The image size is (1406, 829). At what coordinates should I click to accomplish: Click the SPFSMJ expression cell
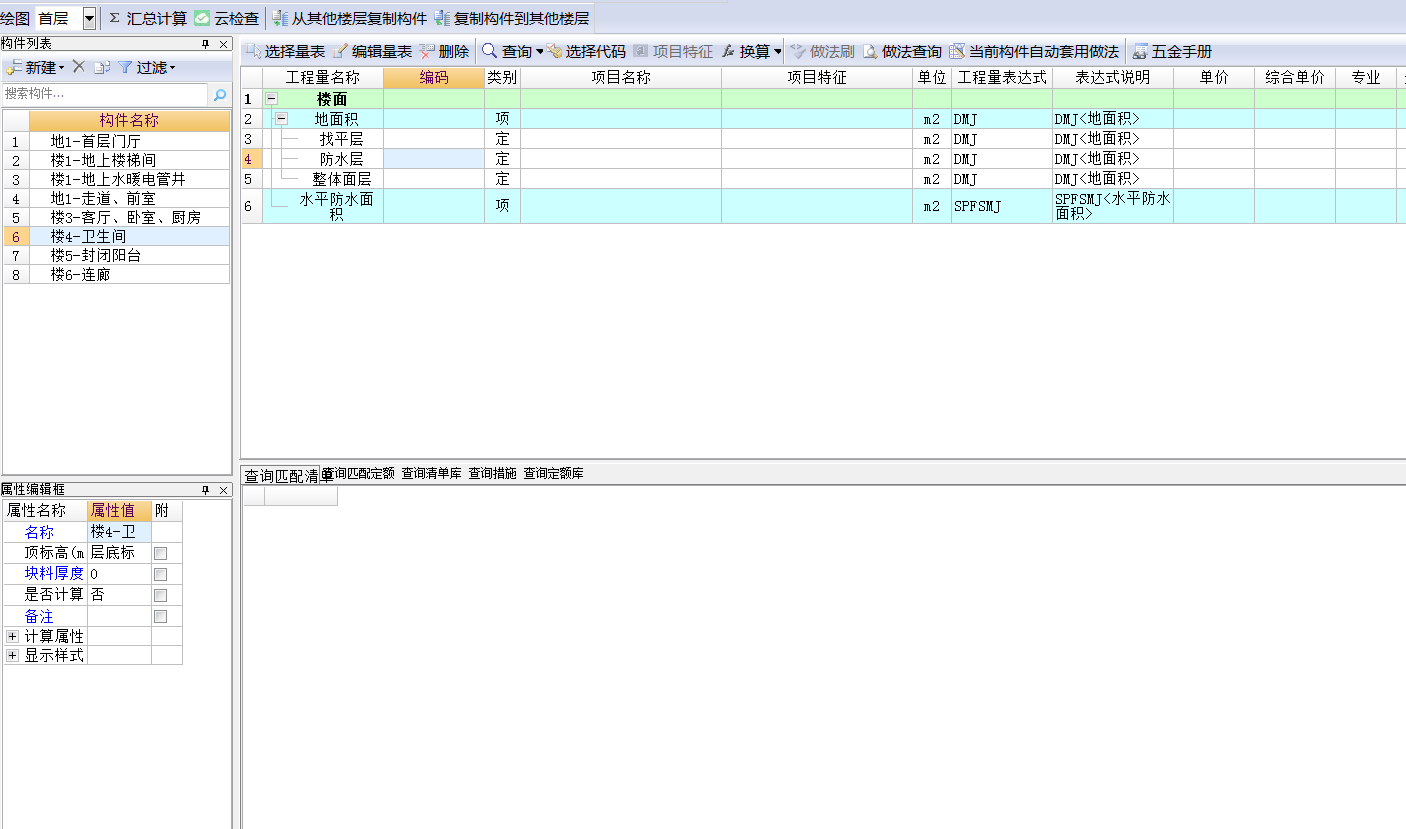tap(1002, 206)
